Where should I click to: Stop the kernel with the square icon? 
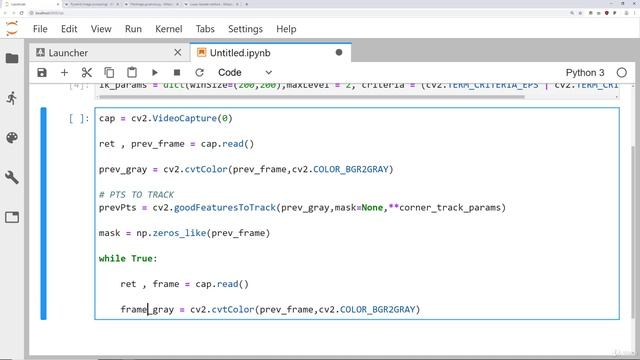click(x=177, y=73)
